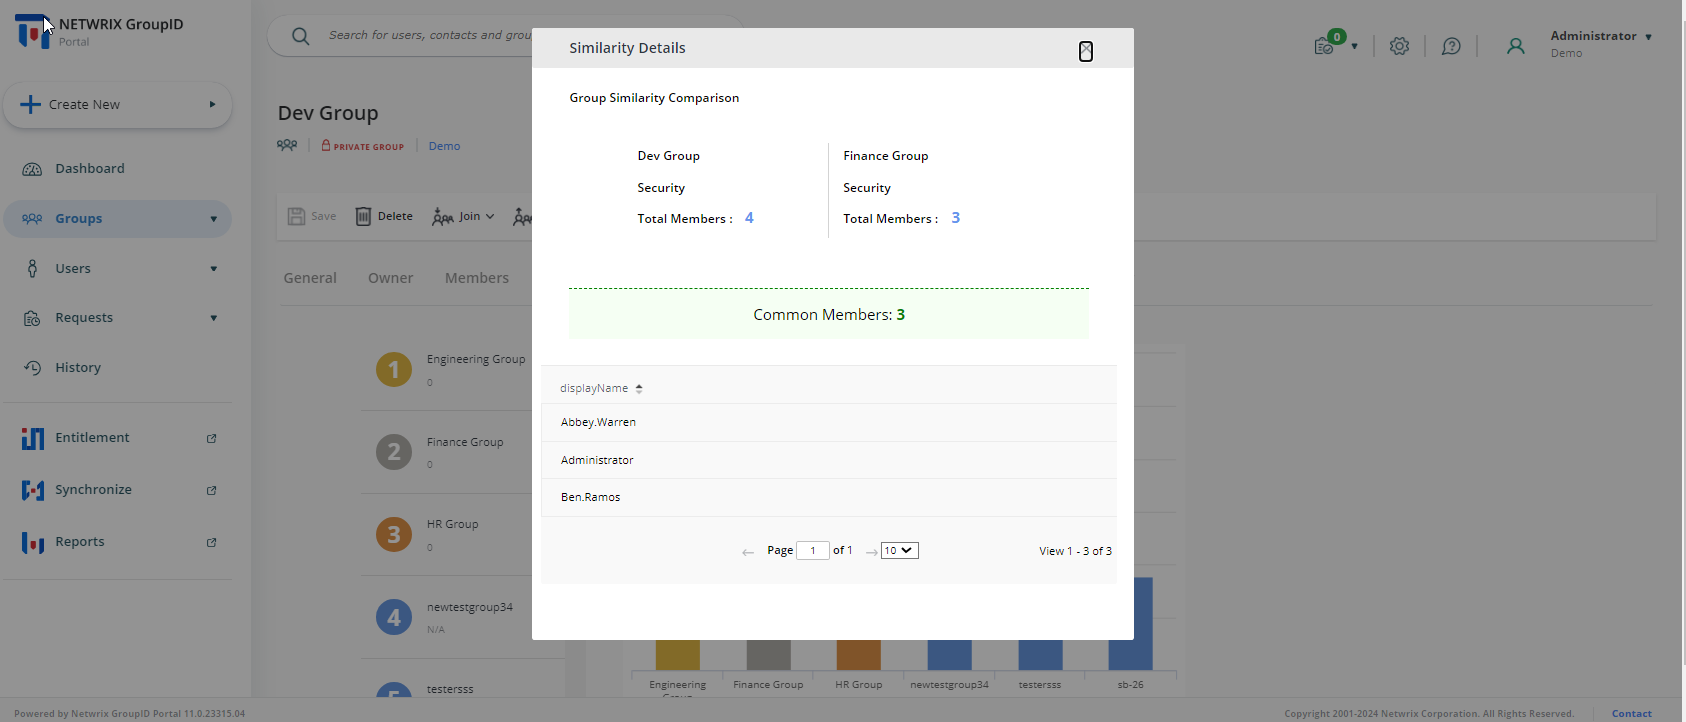Open Reports from the sidebar
Viewport: 1686px width, 722px height.
[x=80, y=542]
